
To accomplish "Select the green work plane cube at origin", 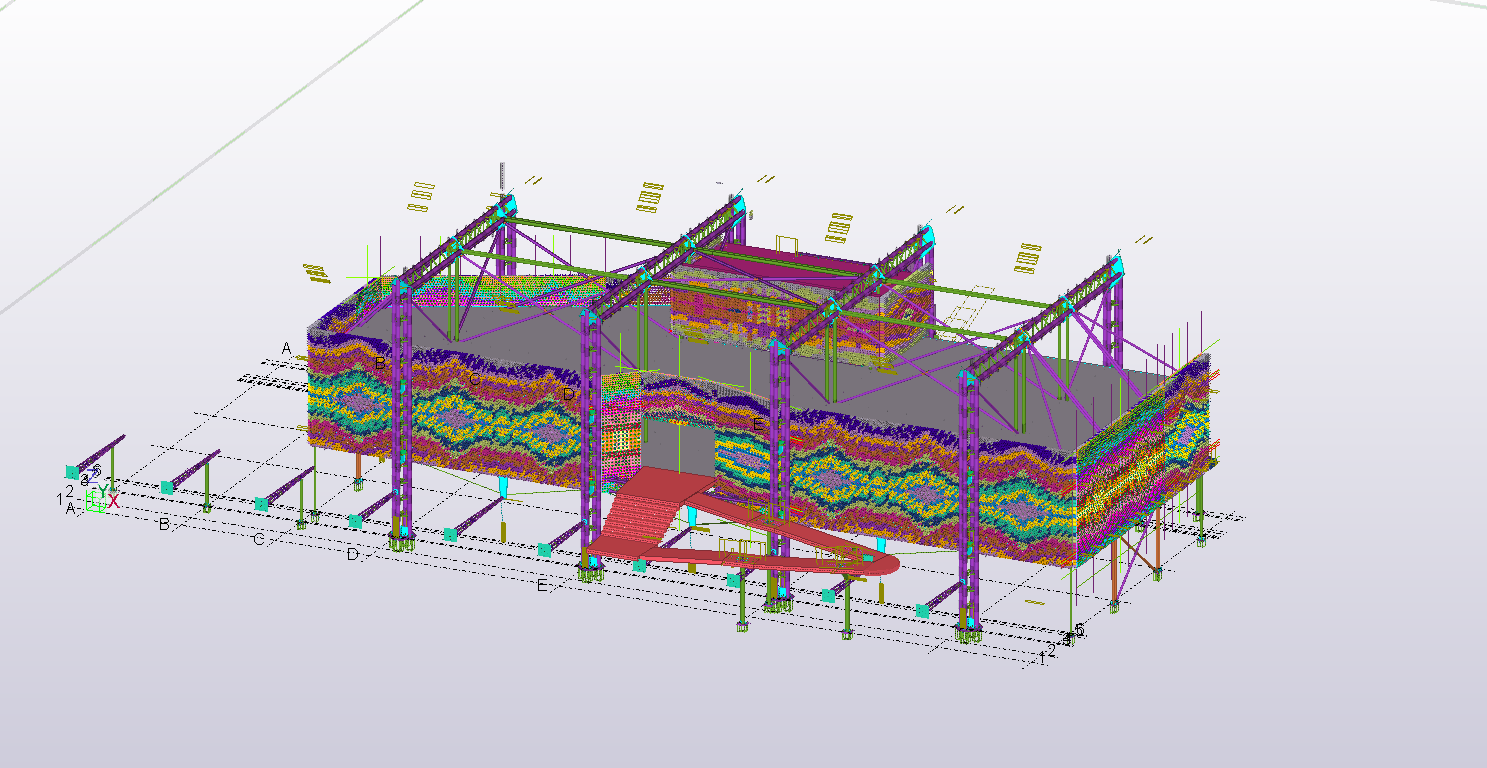I will click(x=92, y=502).
